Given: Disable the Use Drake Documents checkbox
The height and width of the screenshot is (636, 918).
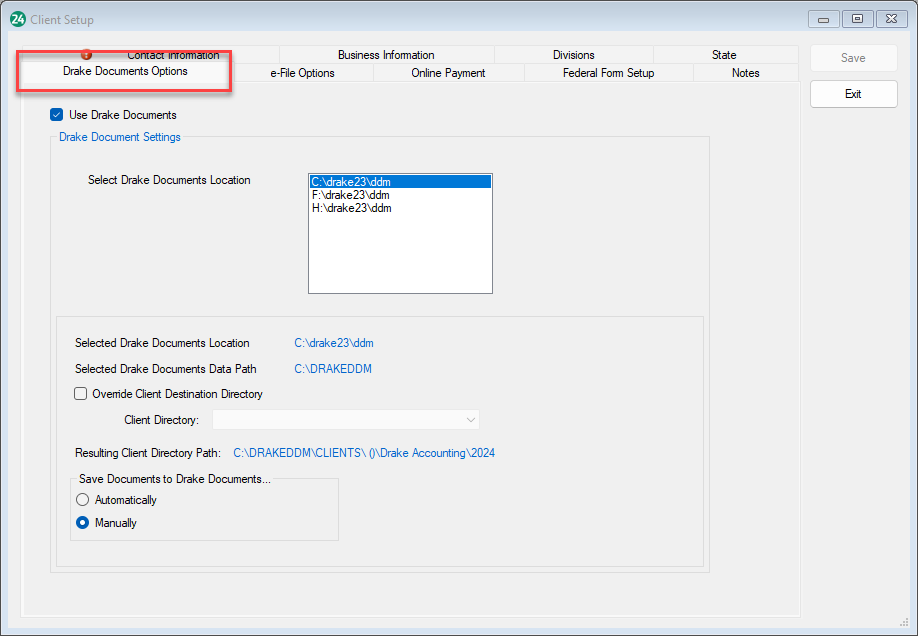Looking at the screenshot, I should [57, 114].
